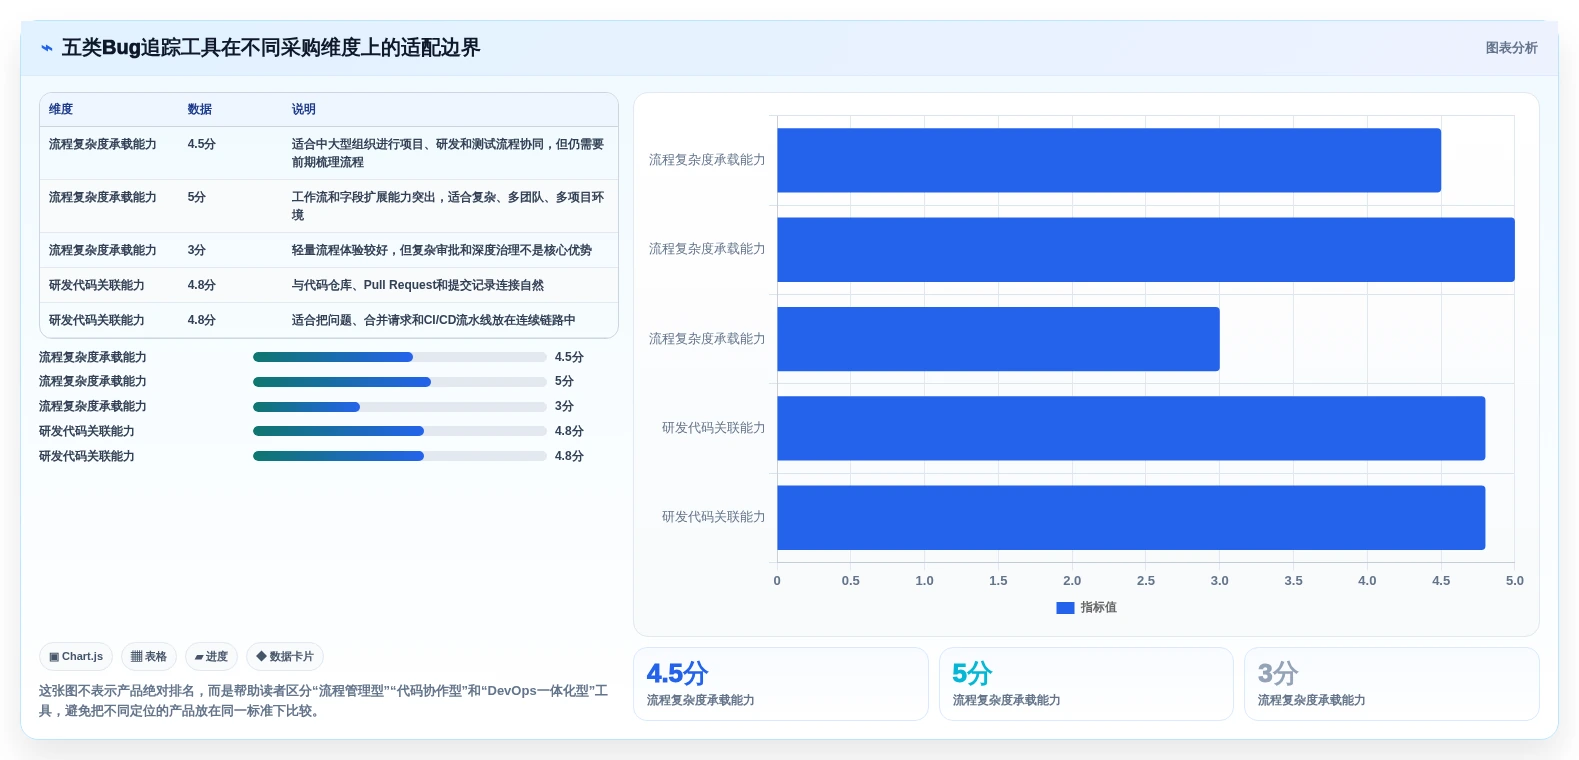Select the 维度 column header
Screen dimensions: 1579x760
pyautogui.click(x=61, y=109)
